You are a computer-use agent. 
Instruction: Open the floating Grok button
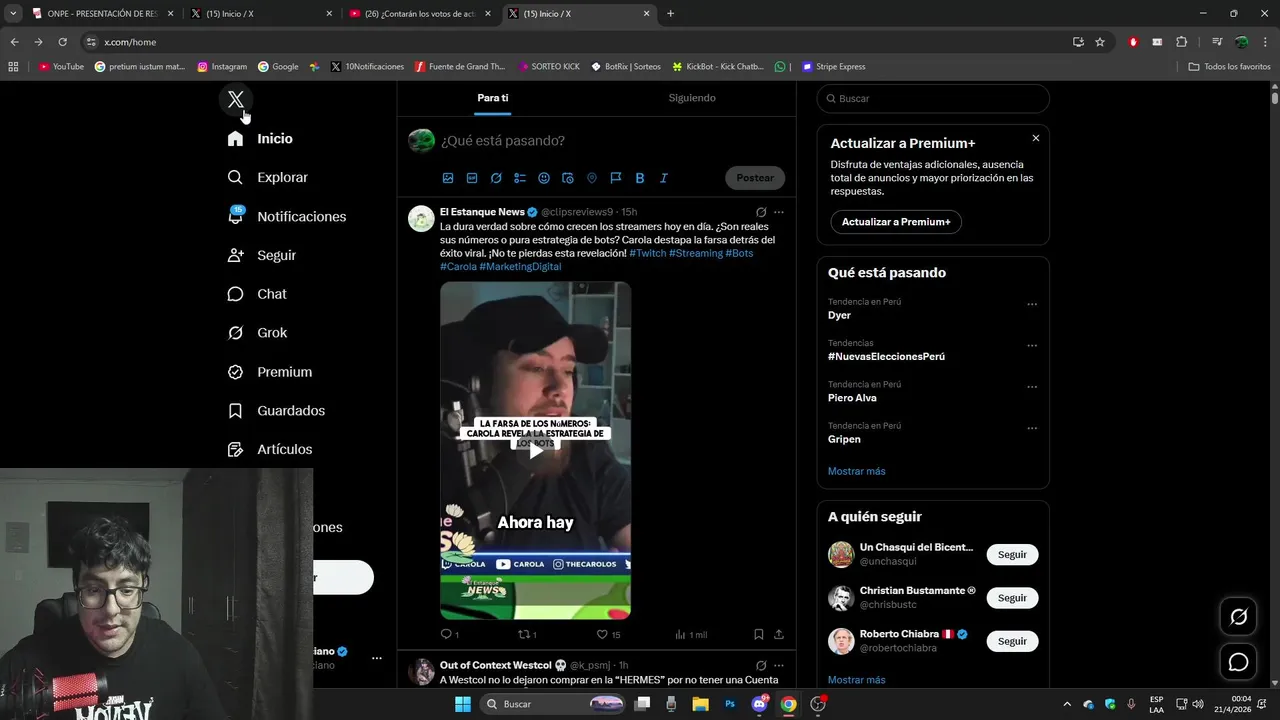click(x=1238, y=617)
